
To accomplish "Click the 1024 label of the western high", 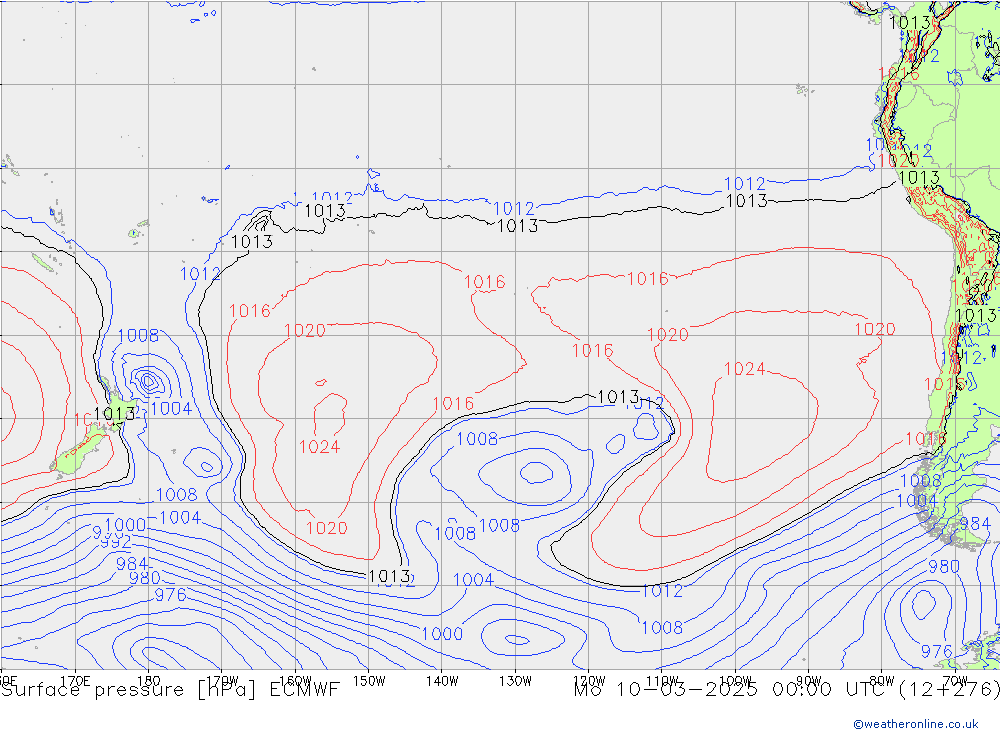I will pyautogui.click(x=320, y=447).
